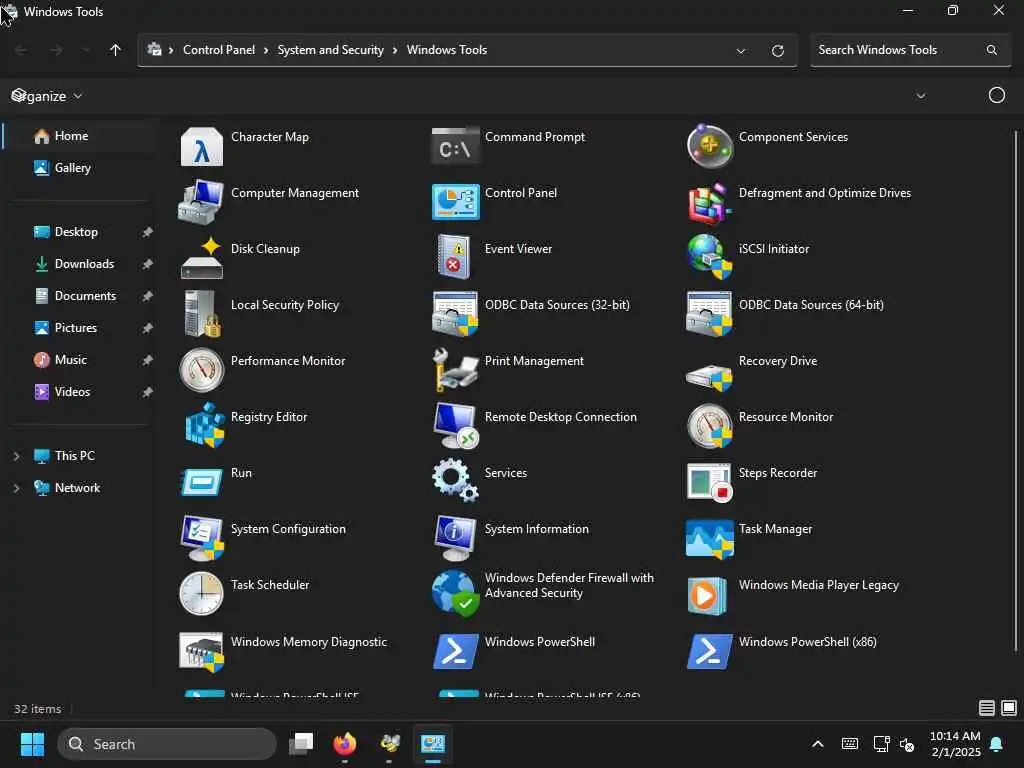Open the Control Panel icon
This screenshot has width=1024, height=768.
[455, 202]
